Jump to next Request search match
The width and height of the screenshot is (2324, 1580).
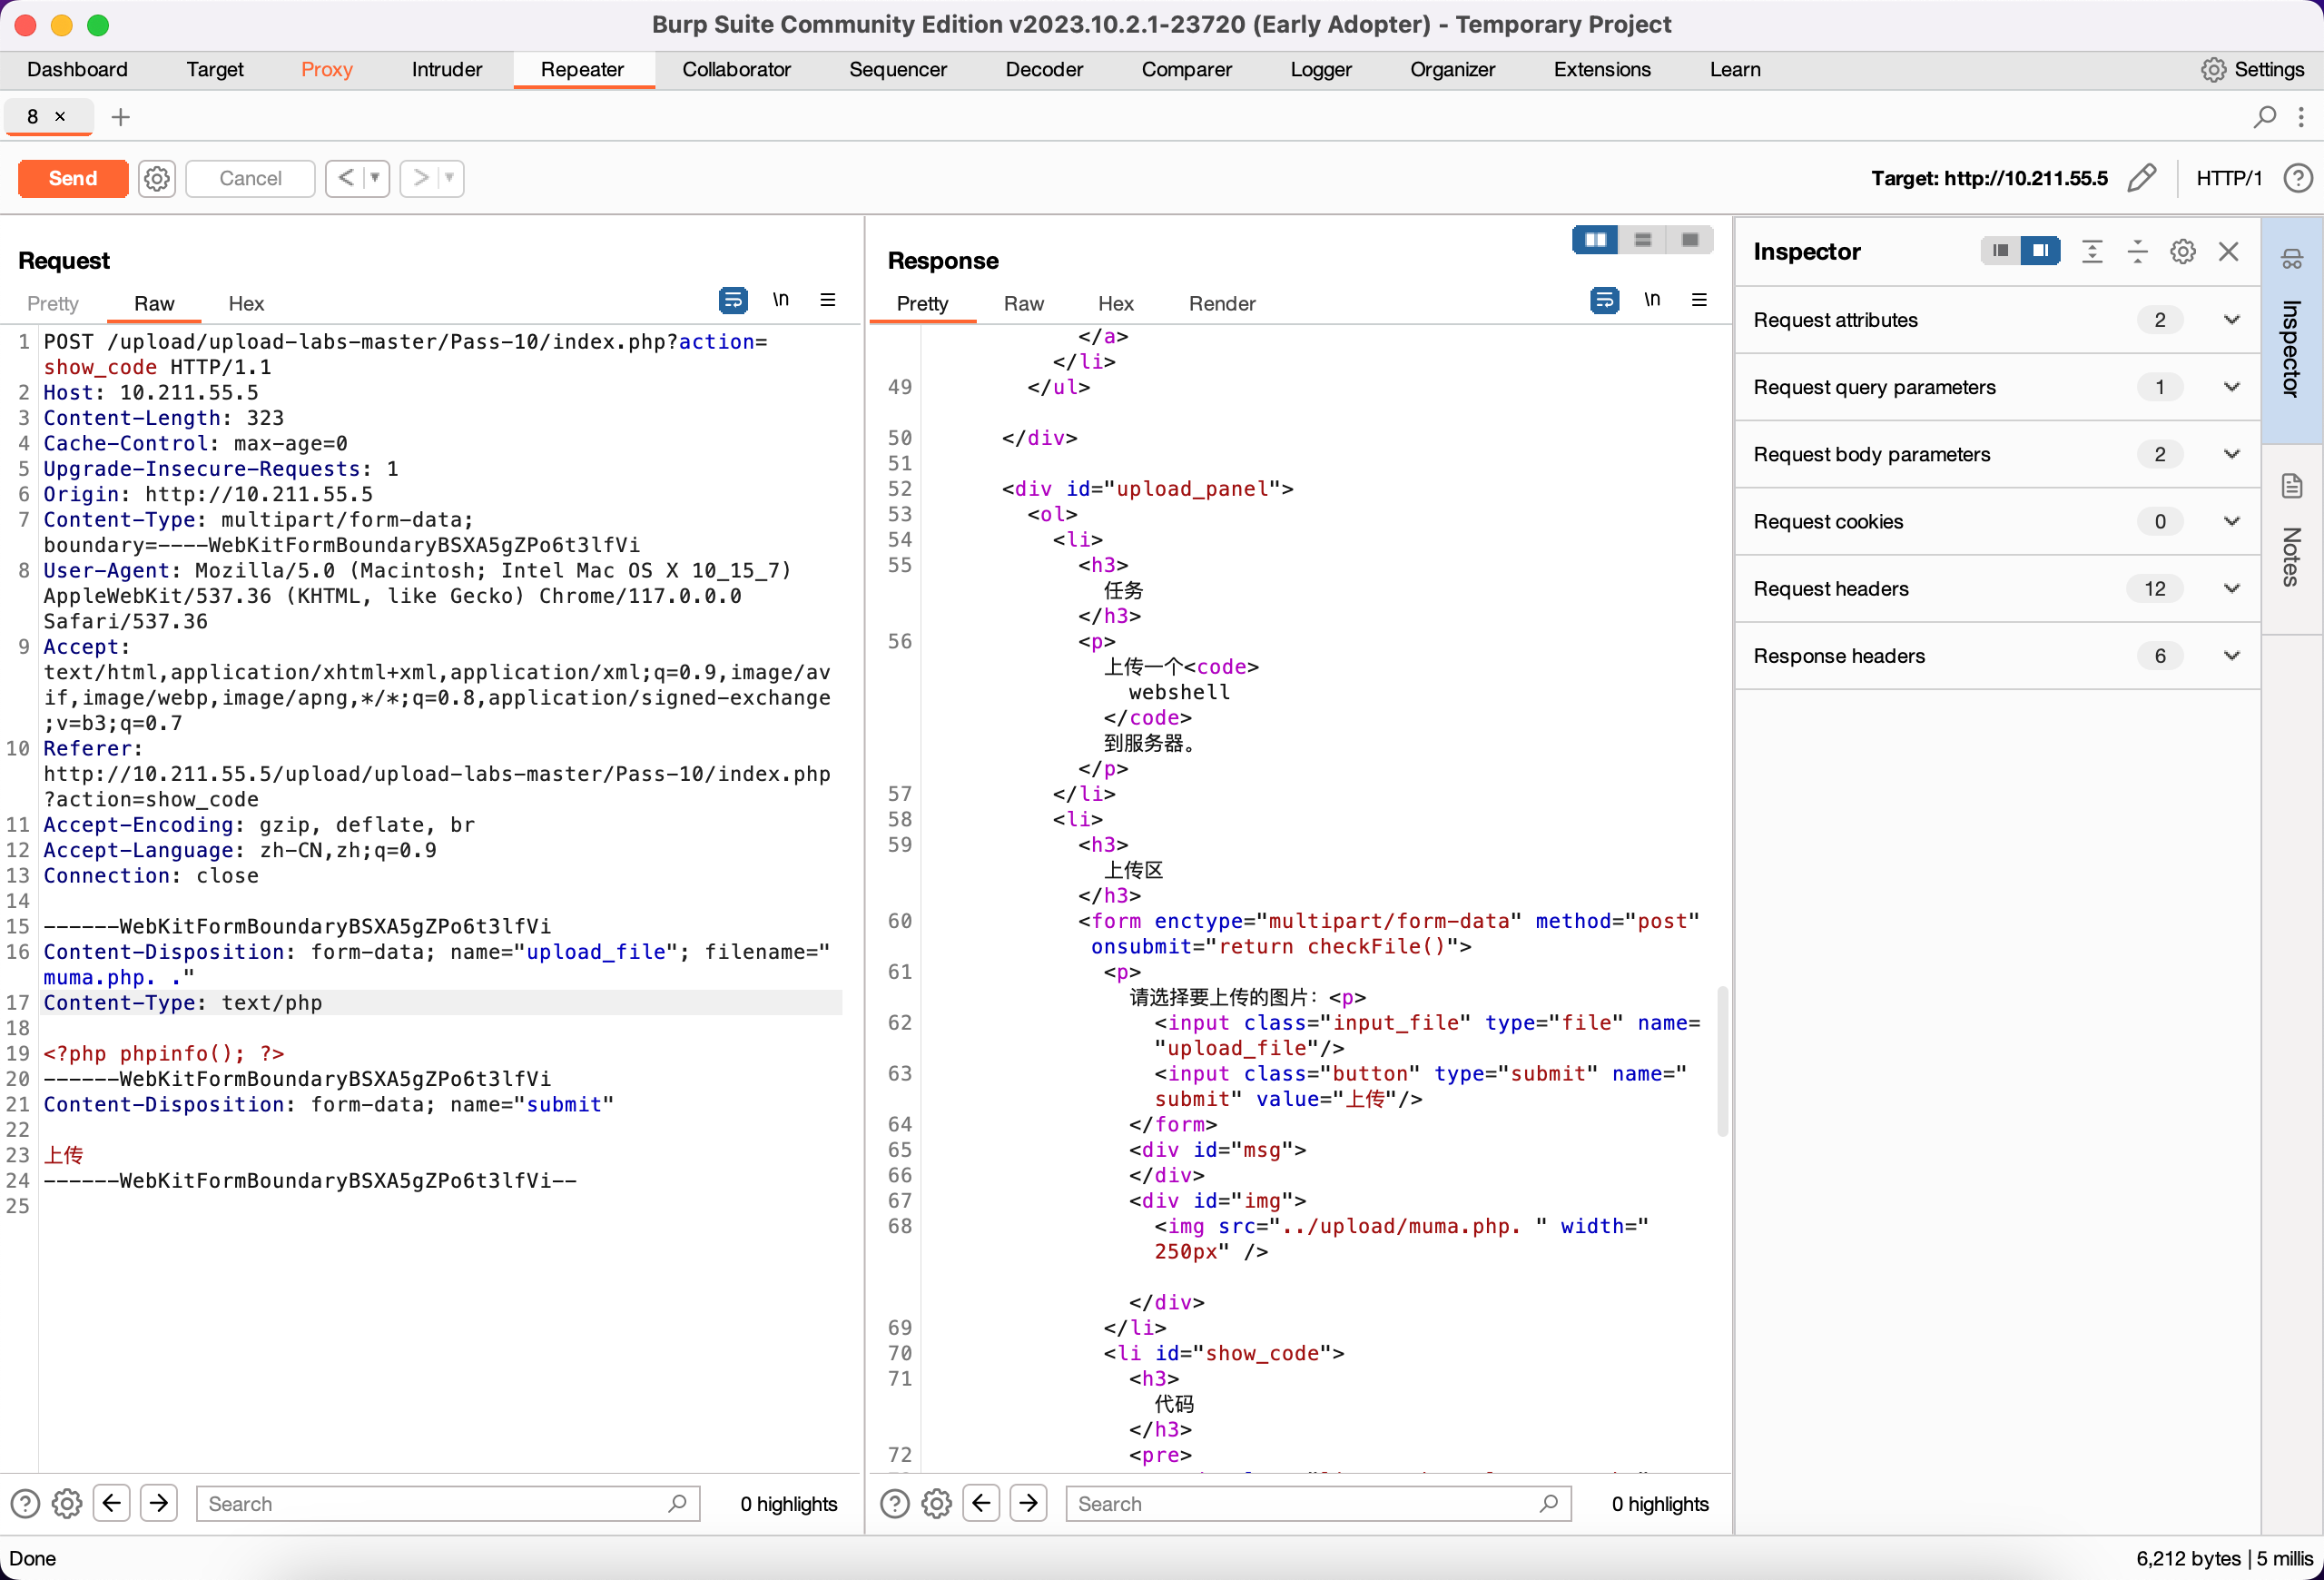tap(159, 1503)
